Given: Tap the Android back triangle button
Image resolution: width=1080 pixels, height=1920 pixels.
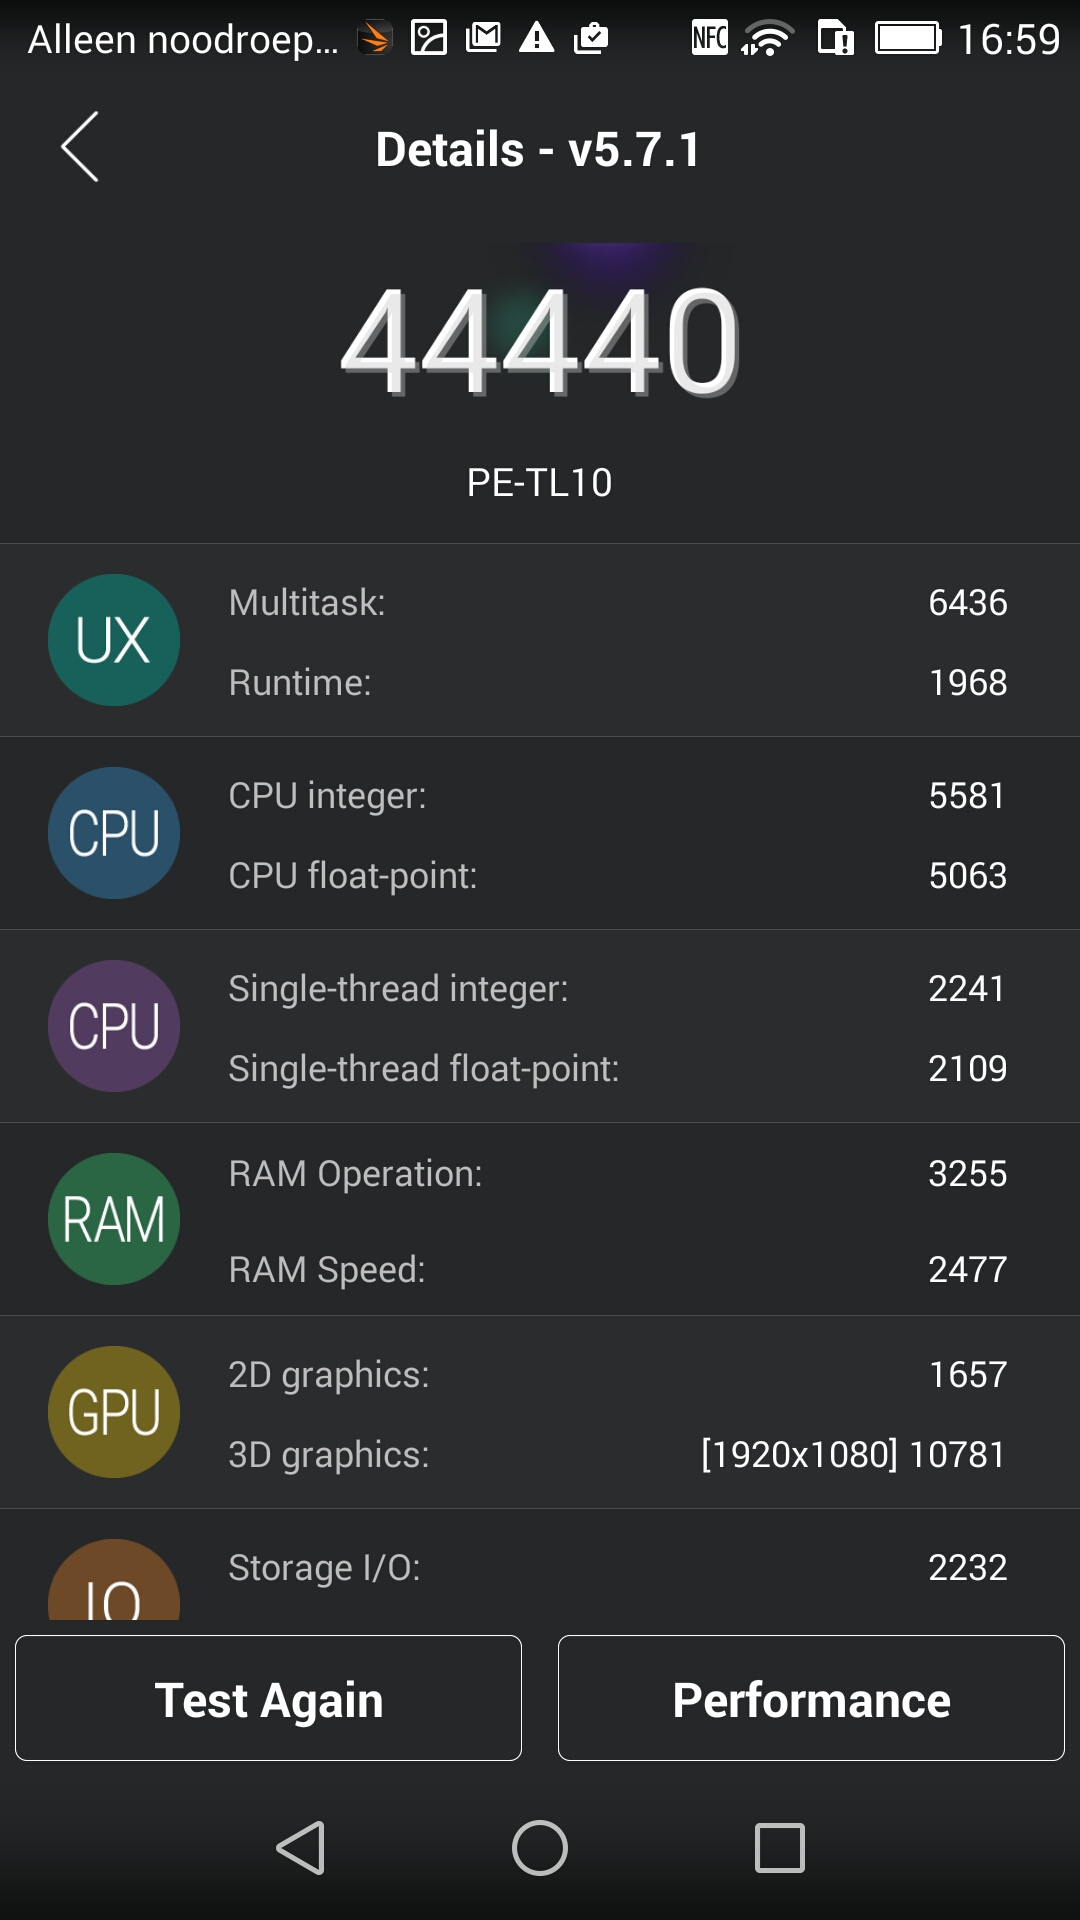Looking at the screenshot, I should click(300, 1847).
